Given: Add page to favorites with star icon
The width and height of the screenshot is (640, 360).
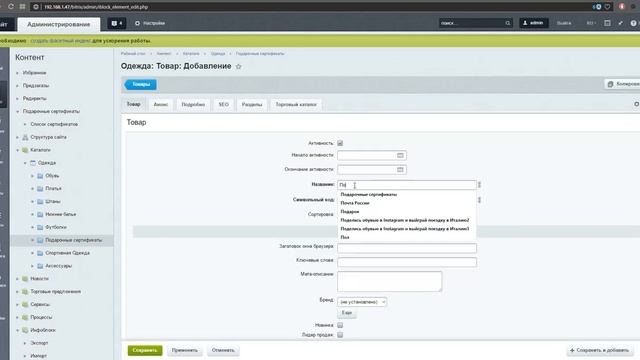Looking at the screenshot, I should tap(238, 66).
